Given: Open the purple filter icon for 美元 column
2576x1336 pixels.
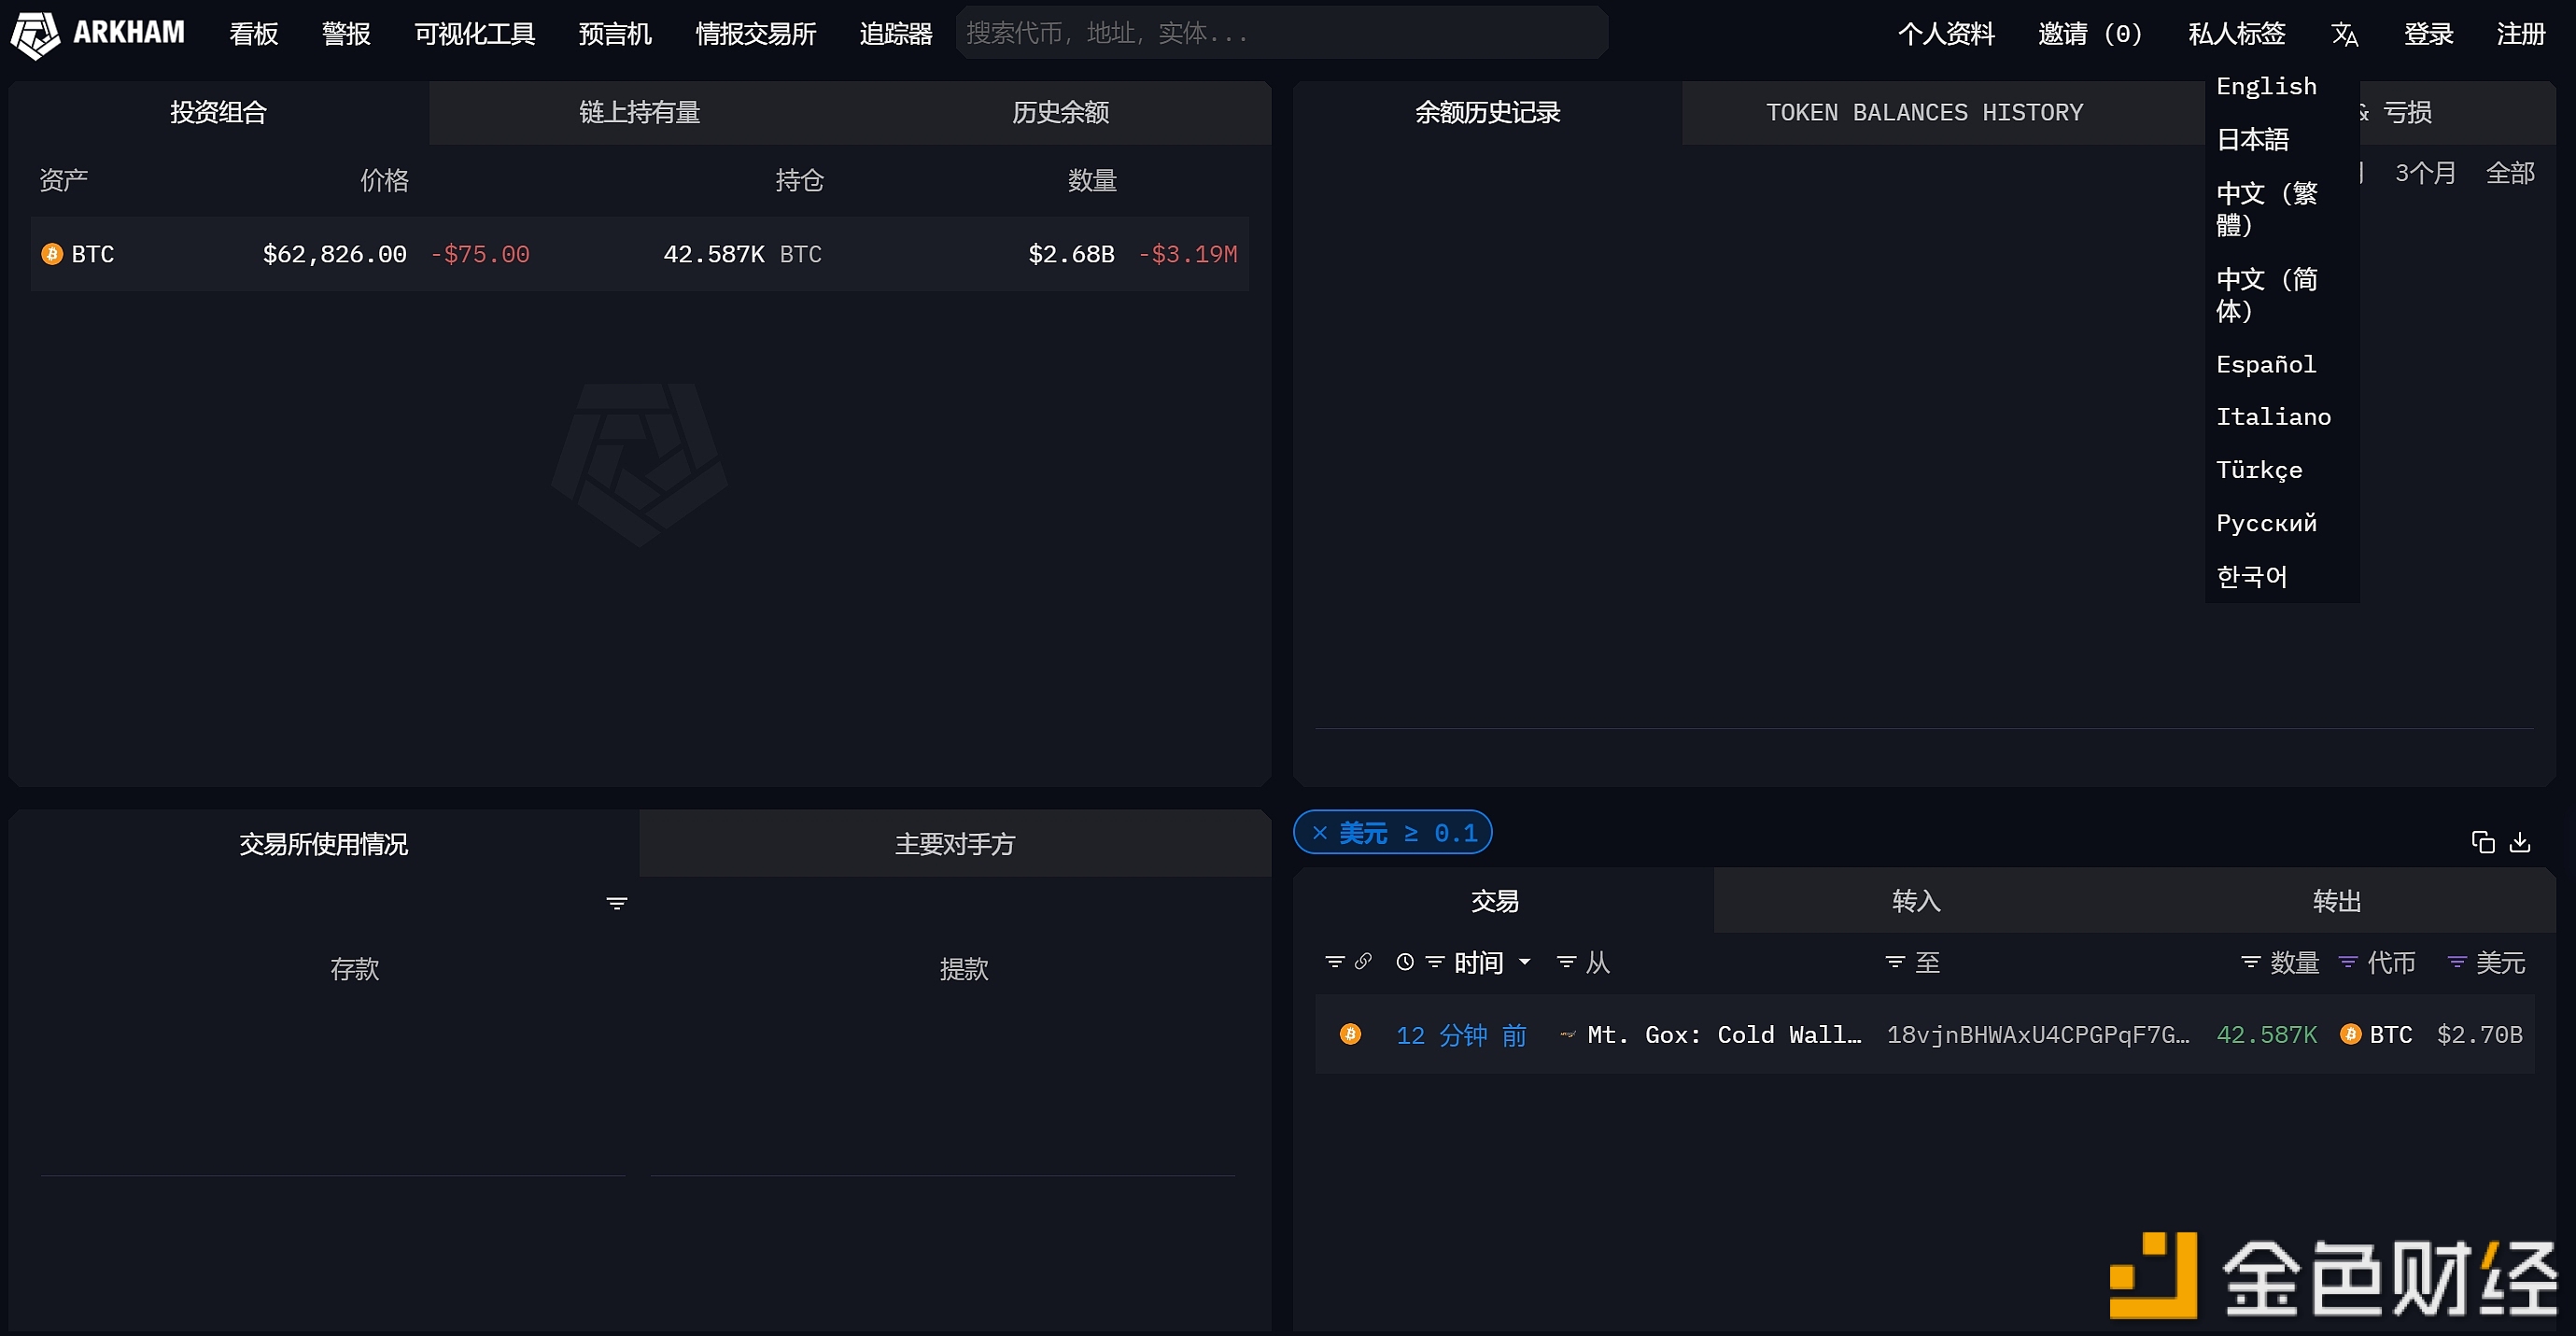Looking at the screenshot, I should (2457, 962).
